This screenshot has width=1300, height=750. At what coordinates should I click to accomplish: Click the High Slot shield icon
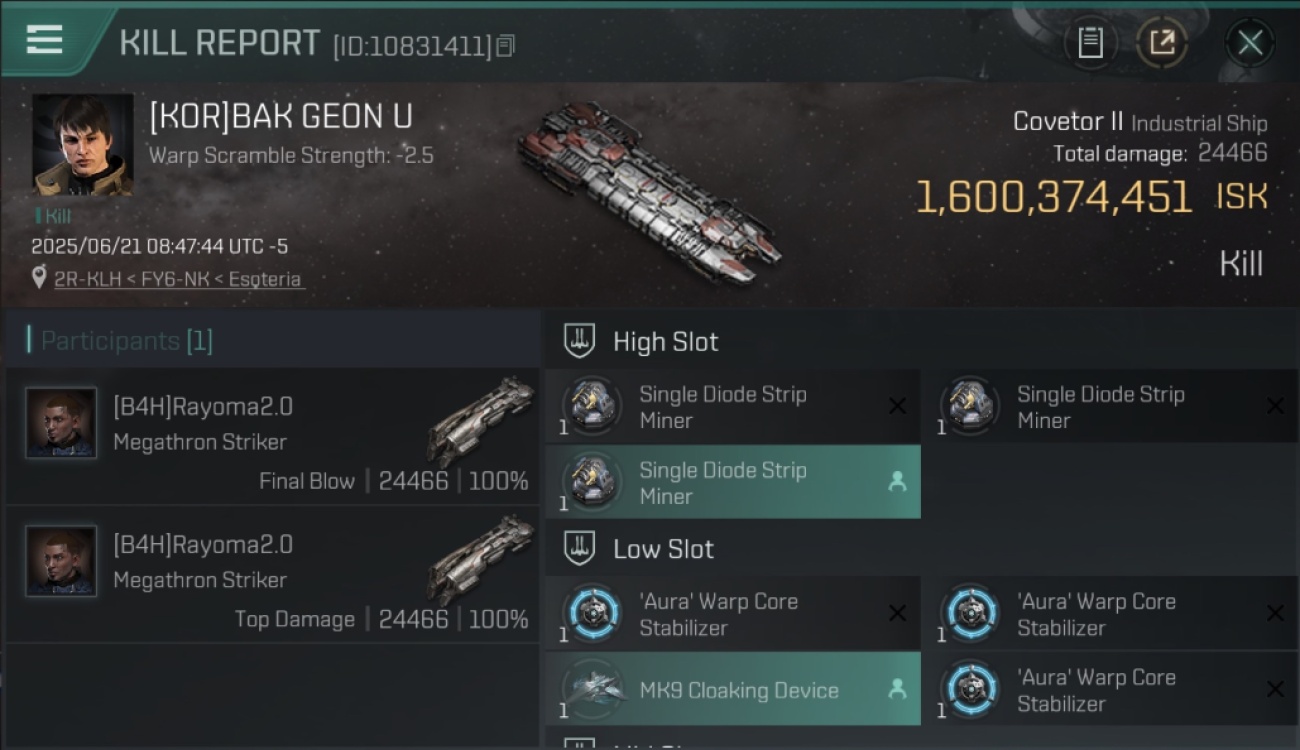(580, 341)
